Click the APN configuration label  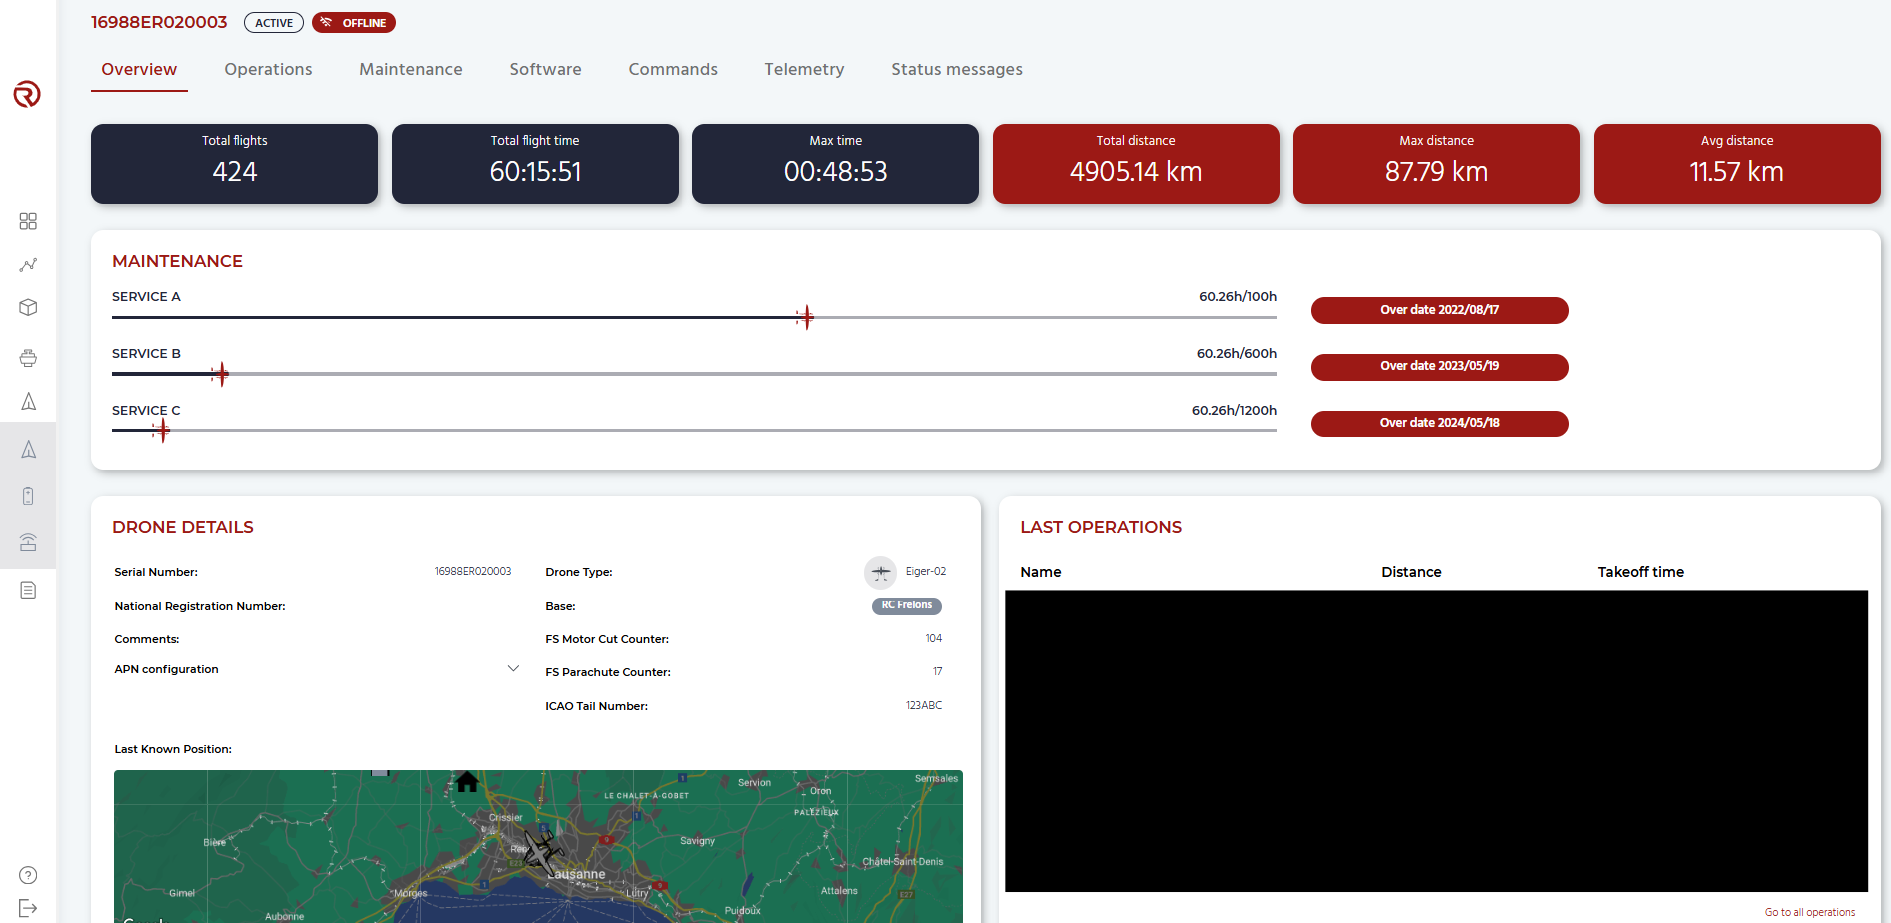click(166, 669)
